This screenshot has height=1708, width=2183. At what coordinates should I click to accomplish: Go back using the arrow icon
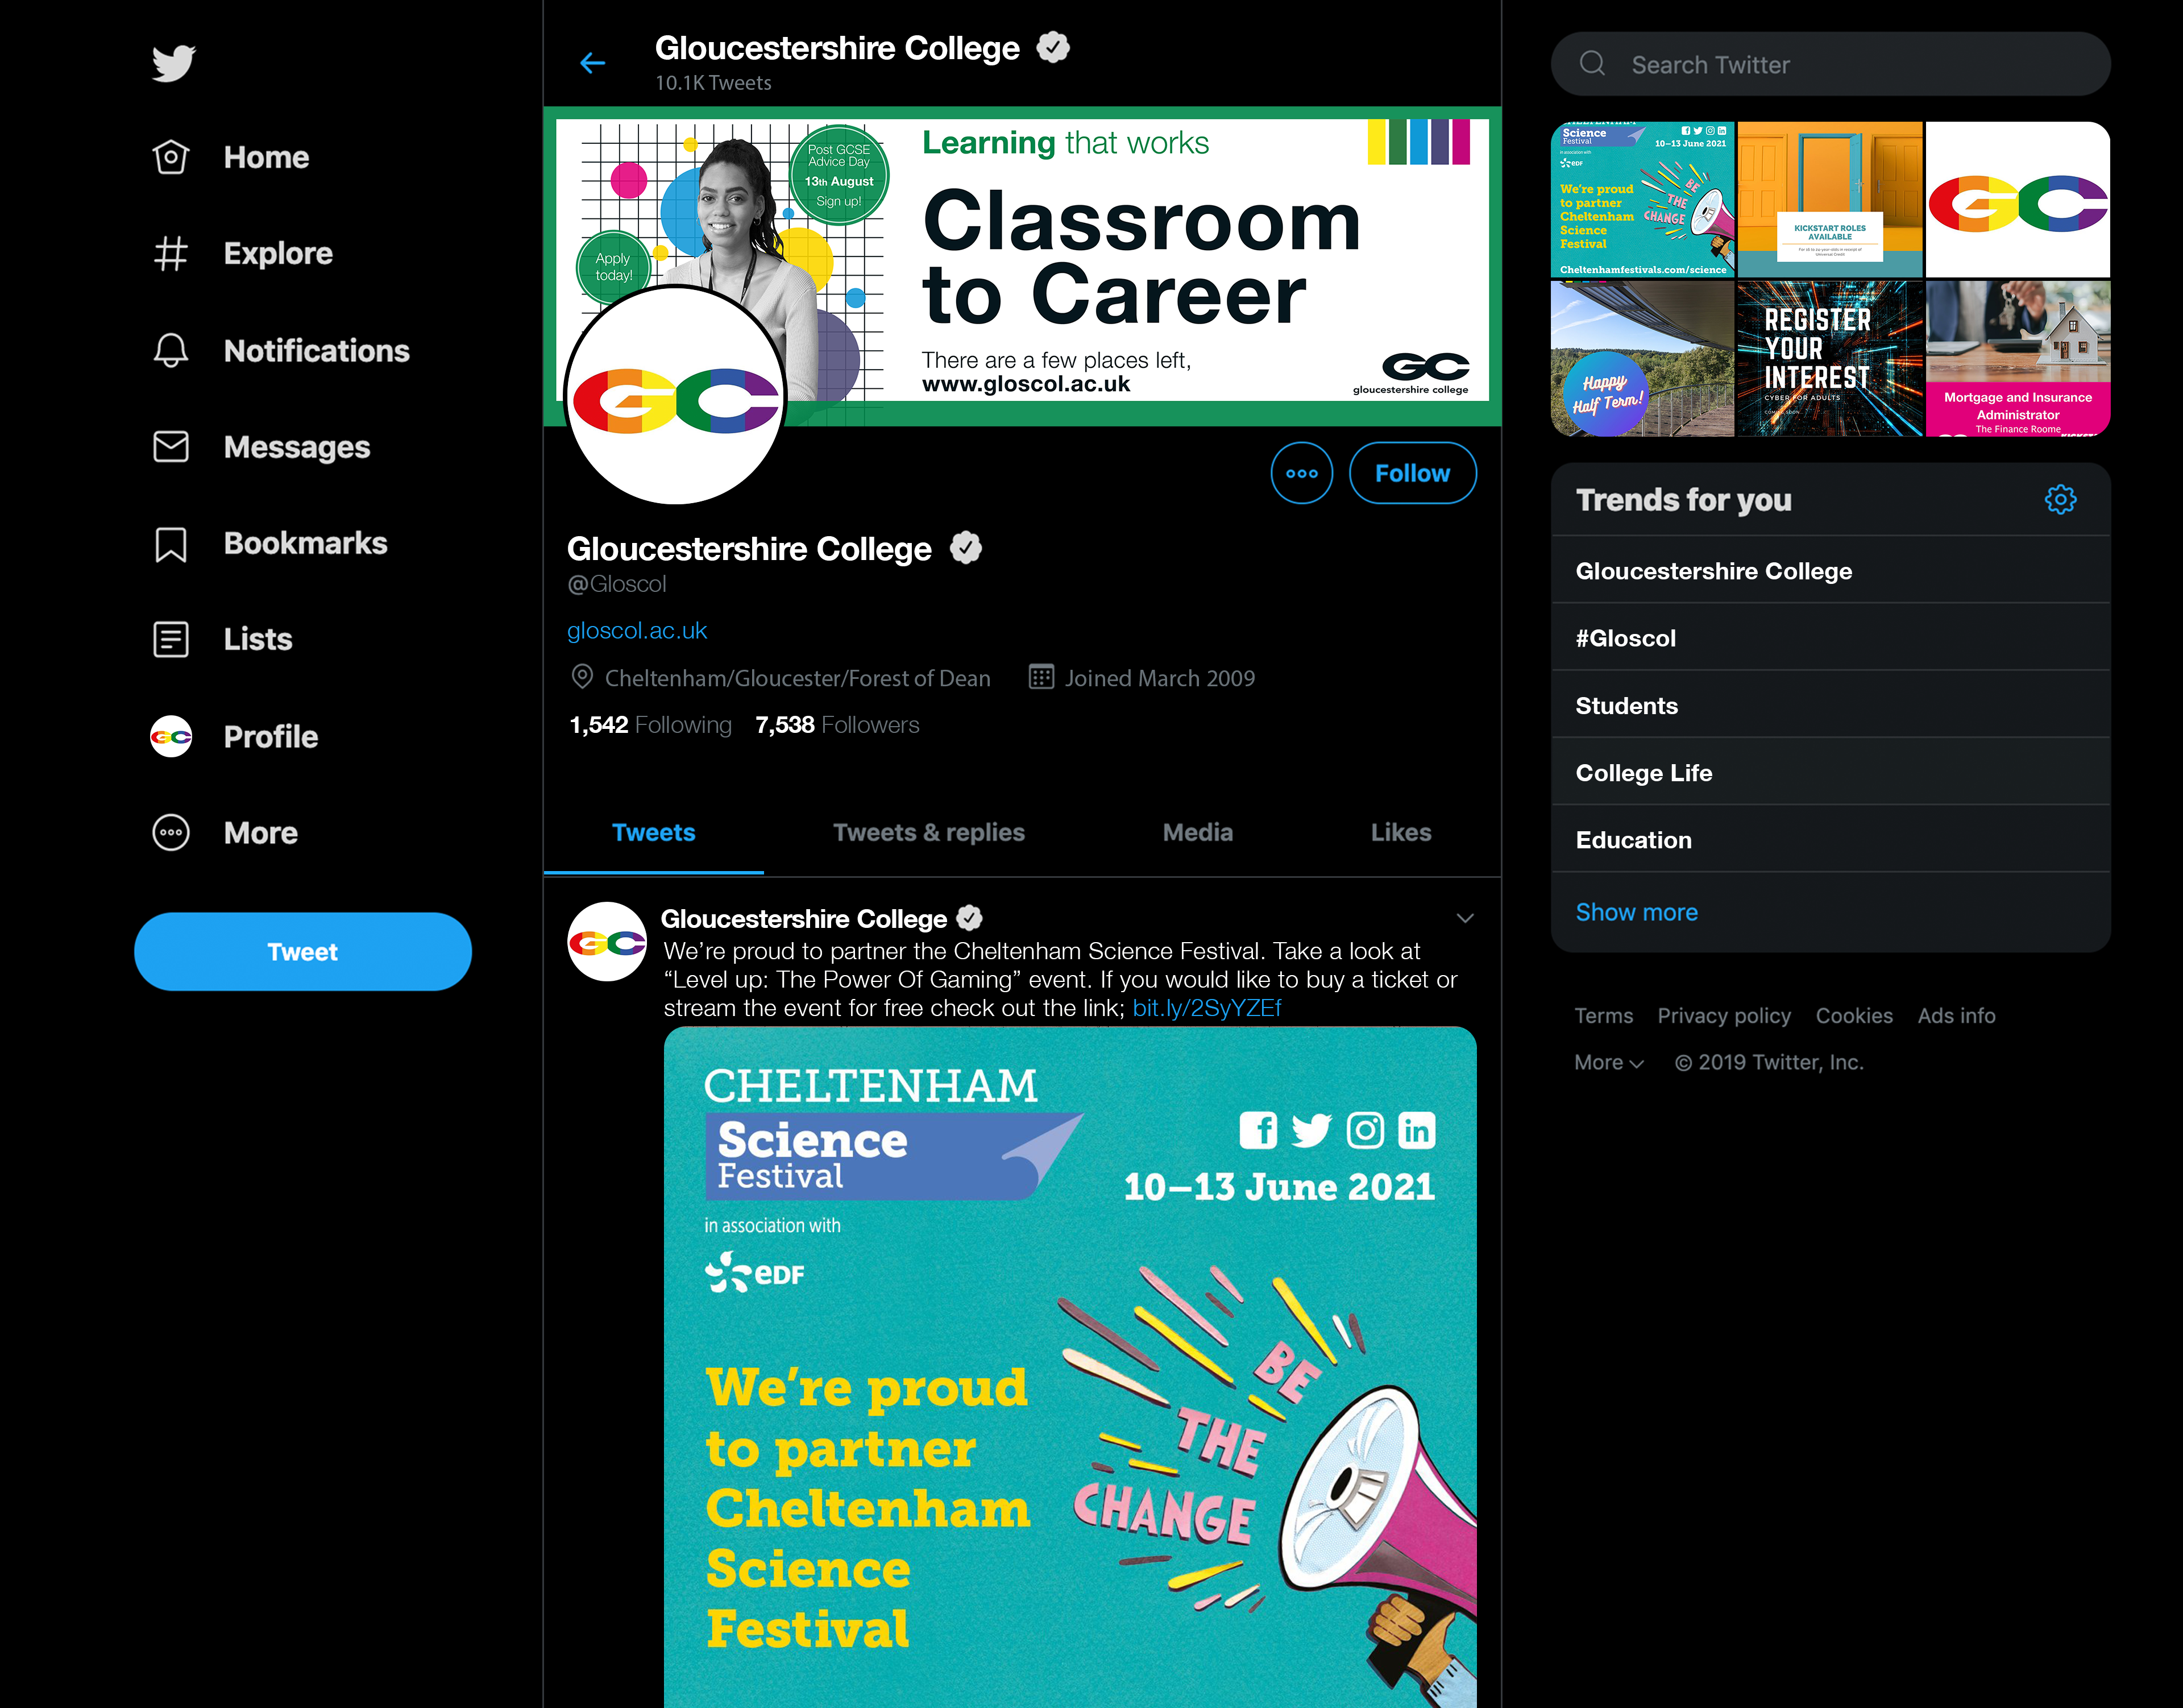593,64
